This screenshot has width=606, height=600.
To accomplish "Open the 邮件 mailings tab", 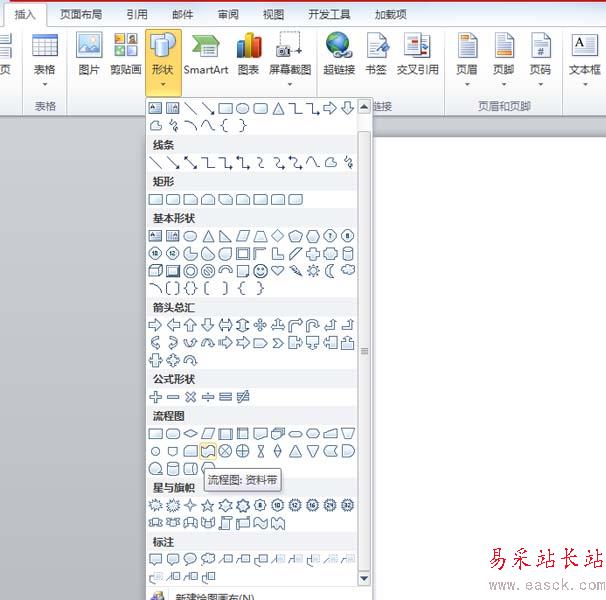I will [182, 15].
